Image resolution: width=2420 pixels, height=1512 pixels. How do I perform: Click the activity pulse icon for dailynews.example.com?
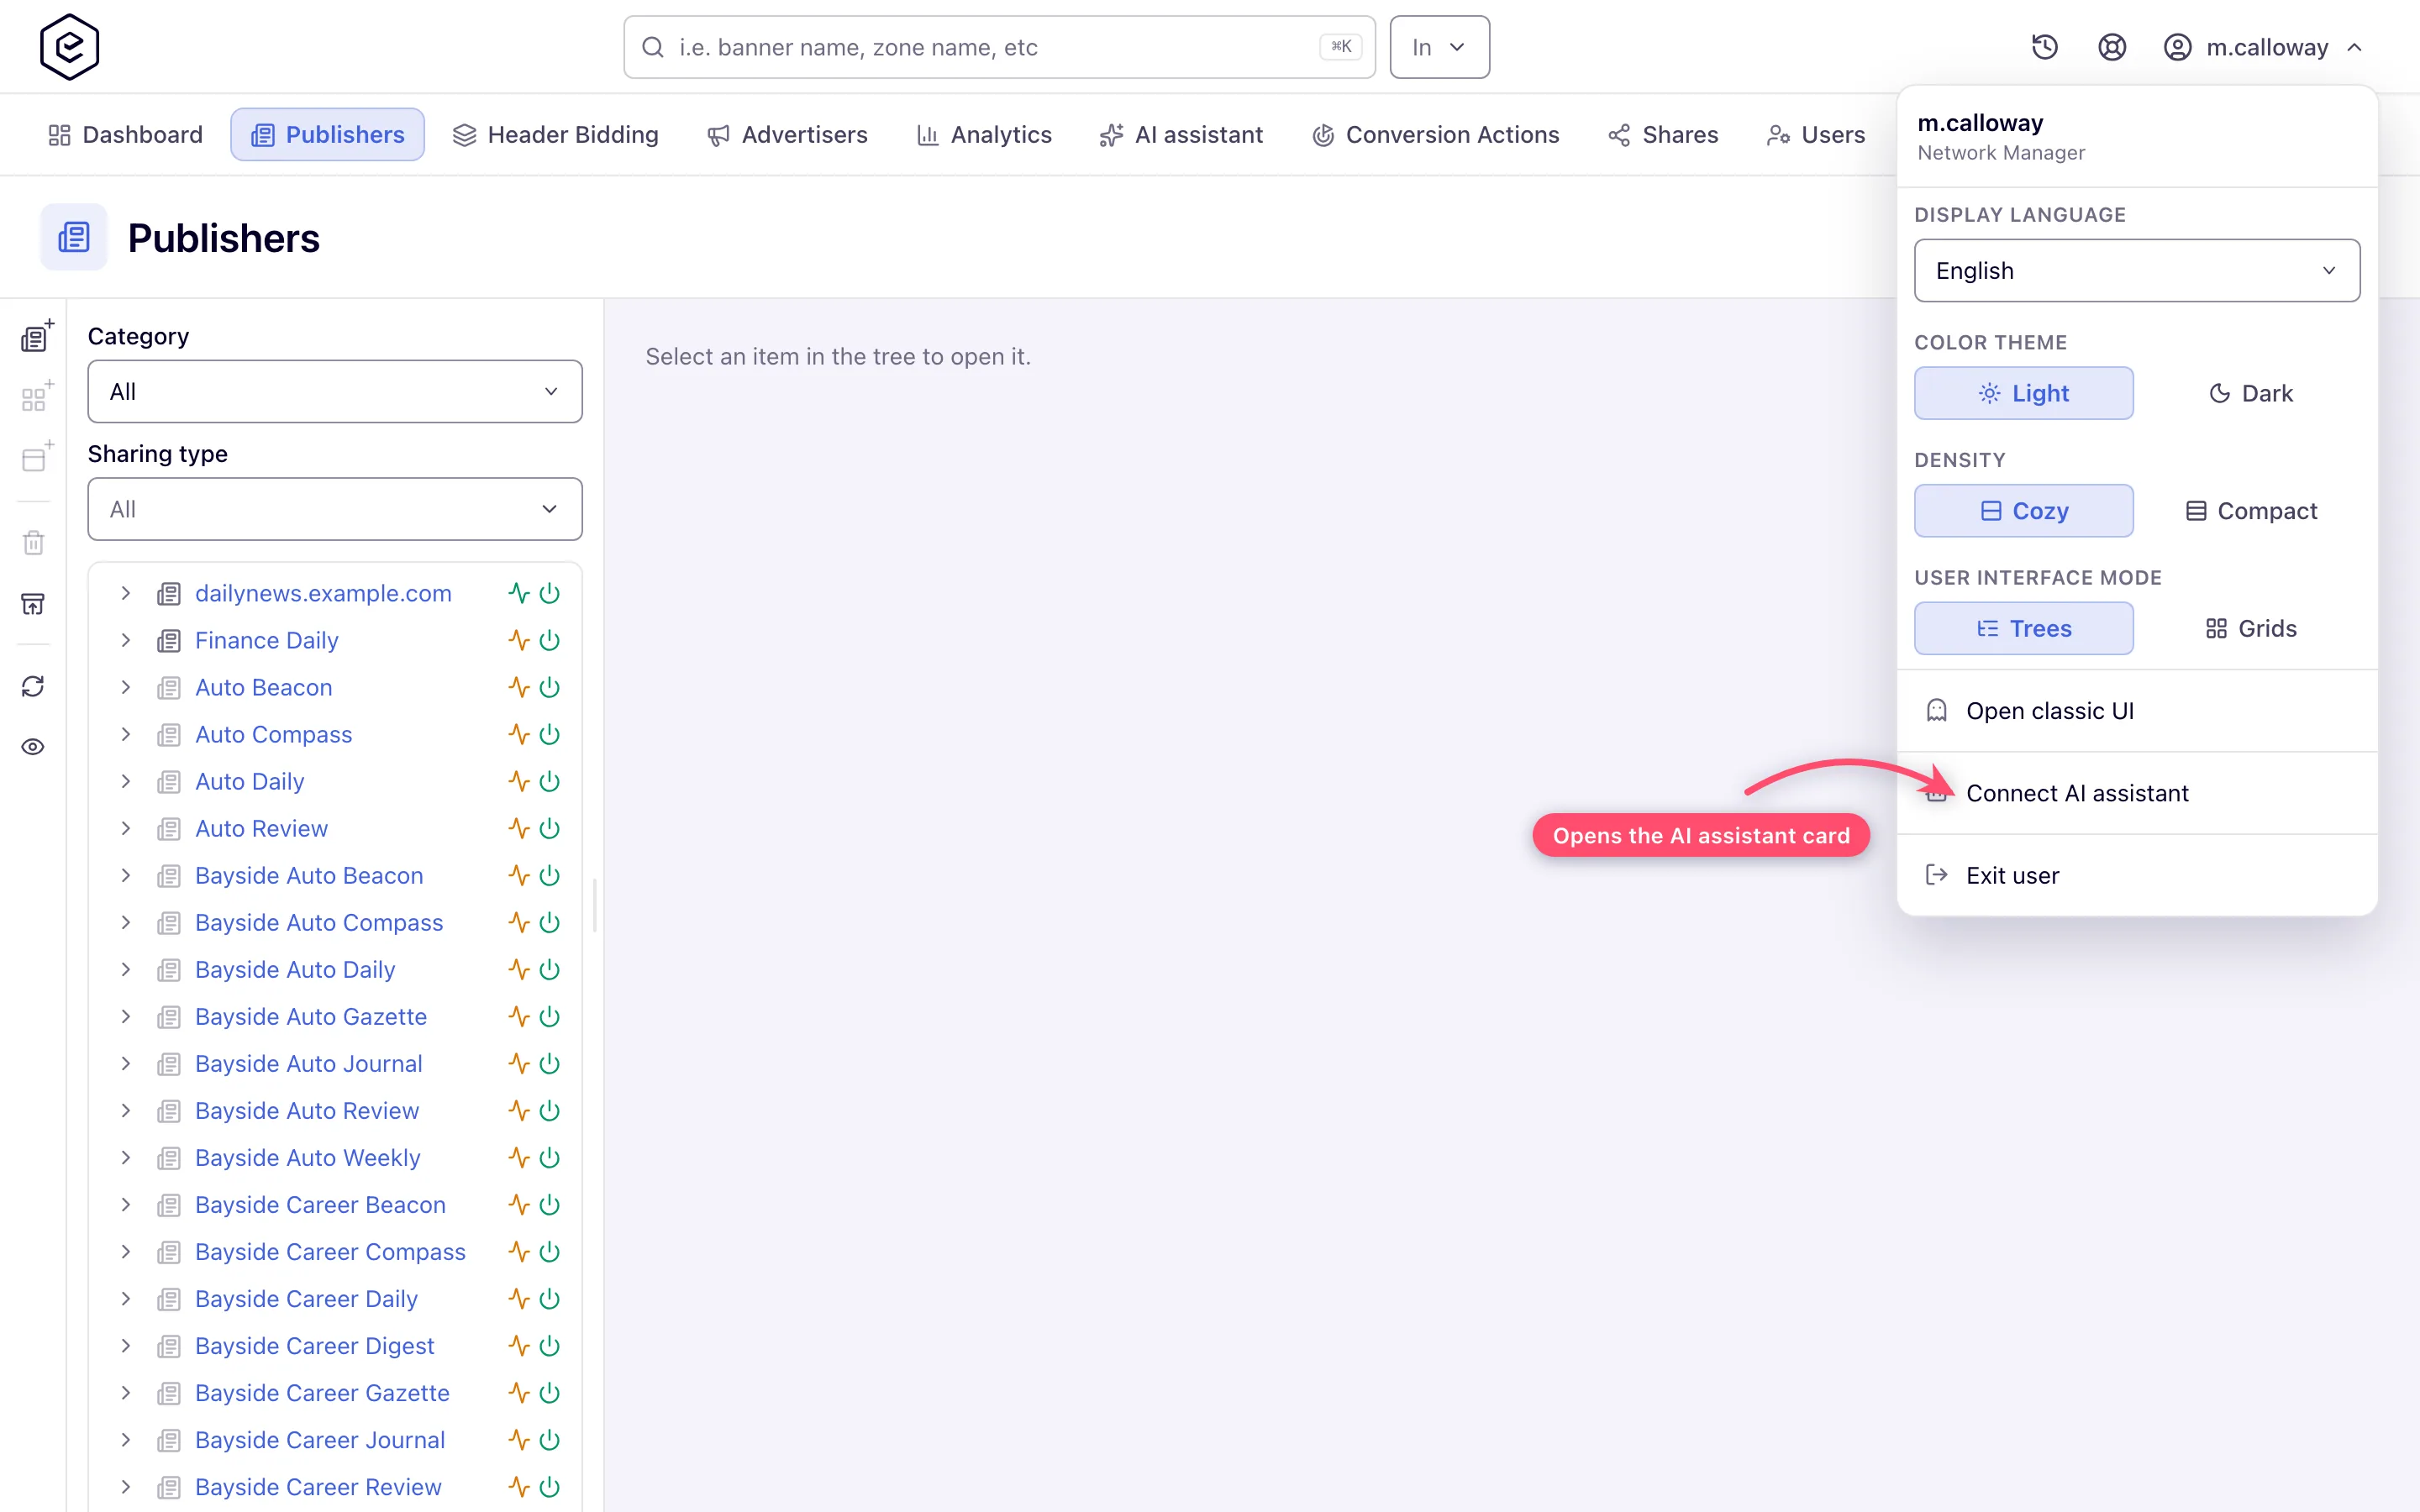[518, 593]
